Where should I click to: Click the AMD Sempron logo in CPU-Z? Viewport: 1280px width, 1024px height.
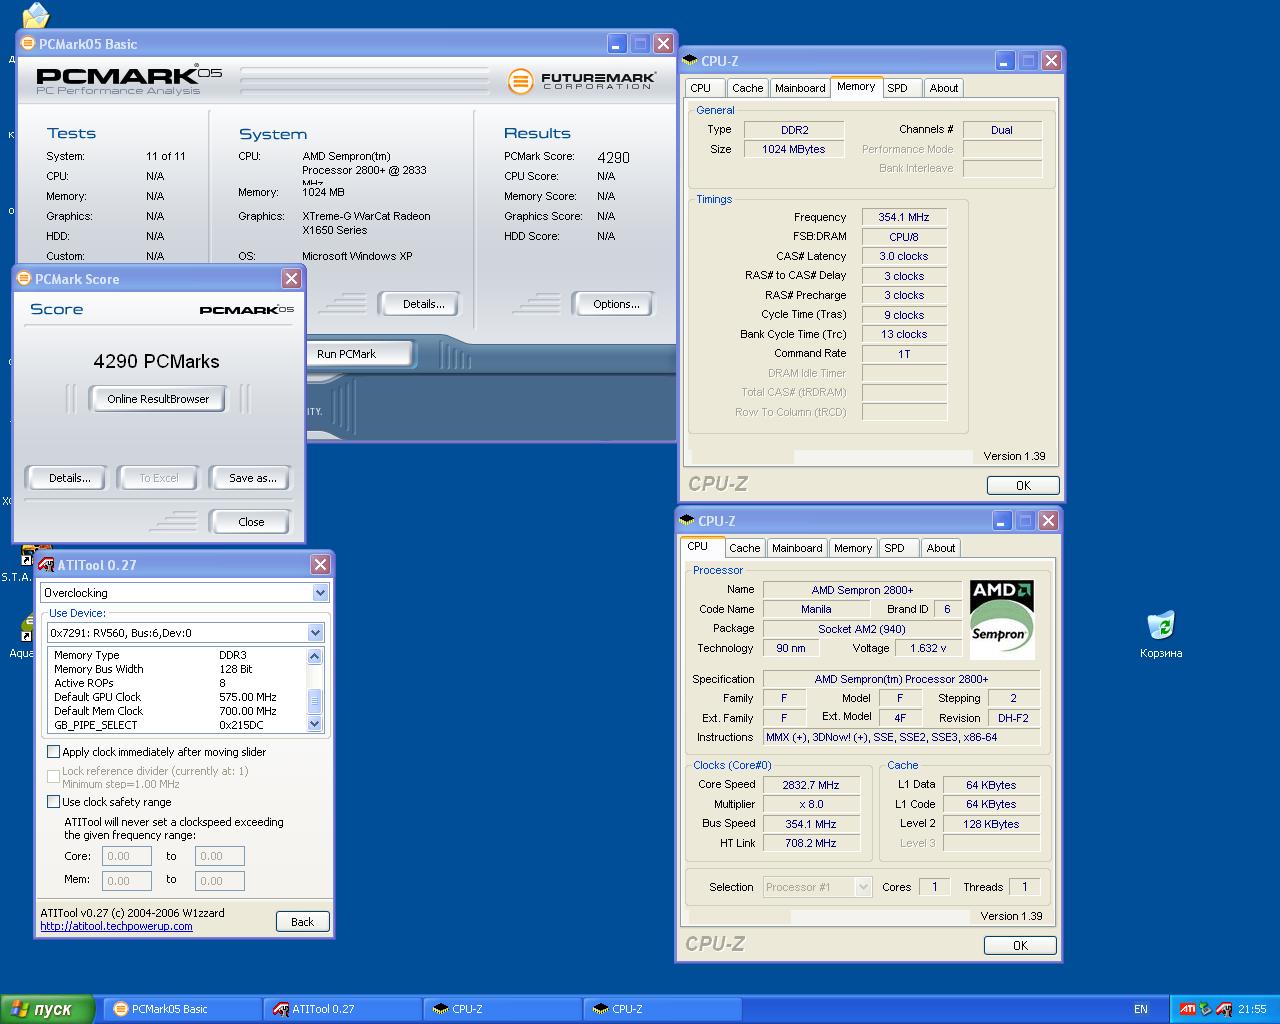[x=1002, y=618]
